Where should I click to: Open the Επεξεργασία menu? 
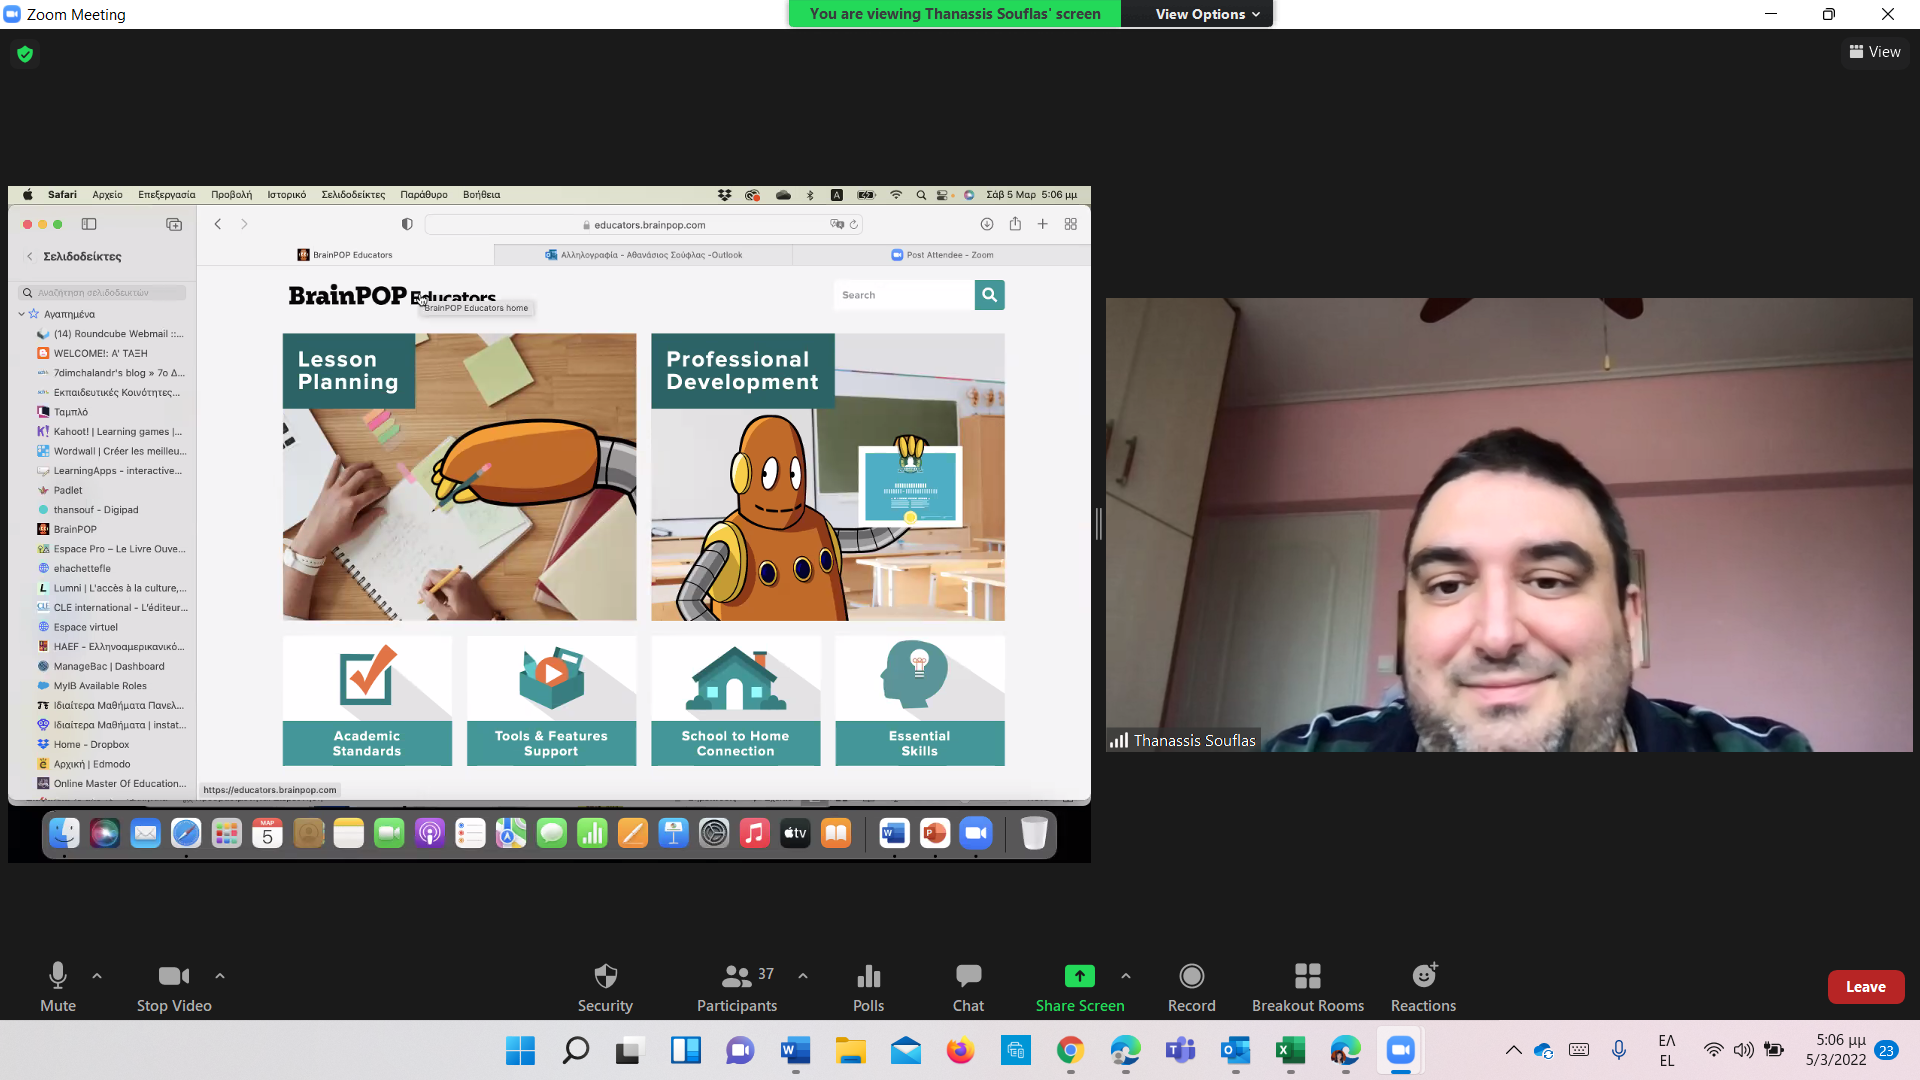pyautogui.click(x=167, y=195)
